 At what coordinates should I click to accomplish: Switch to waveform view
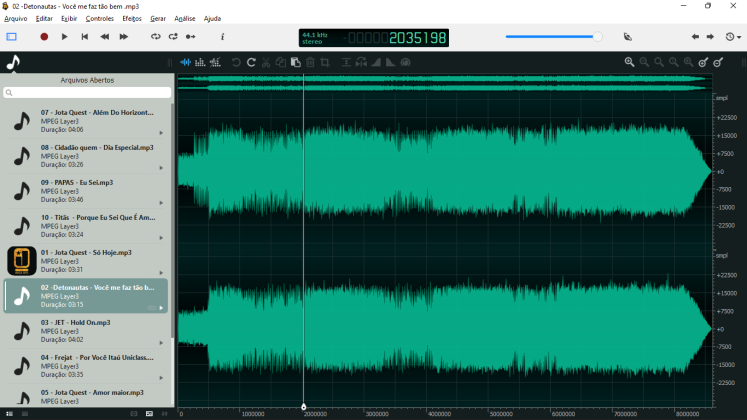click(186, 62)
